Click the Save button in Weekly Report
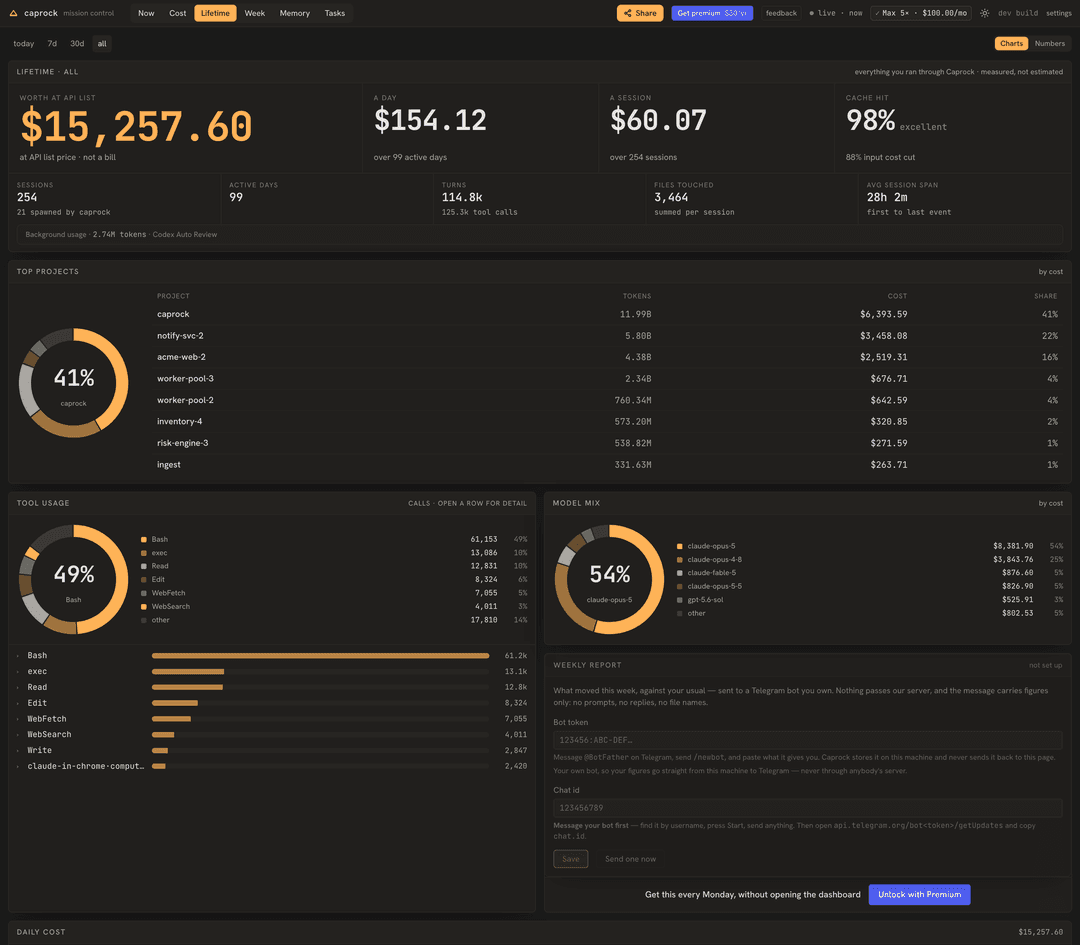This screenshot has width=1080, height=945. [x=571, y=859]
